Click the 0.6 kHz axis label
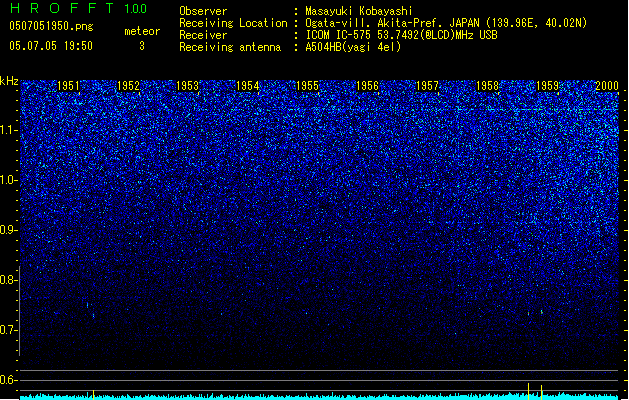 [8, 380]
